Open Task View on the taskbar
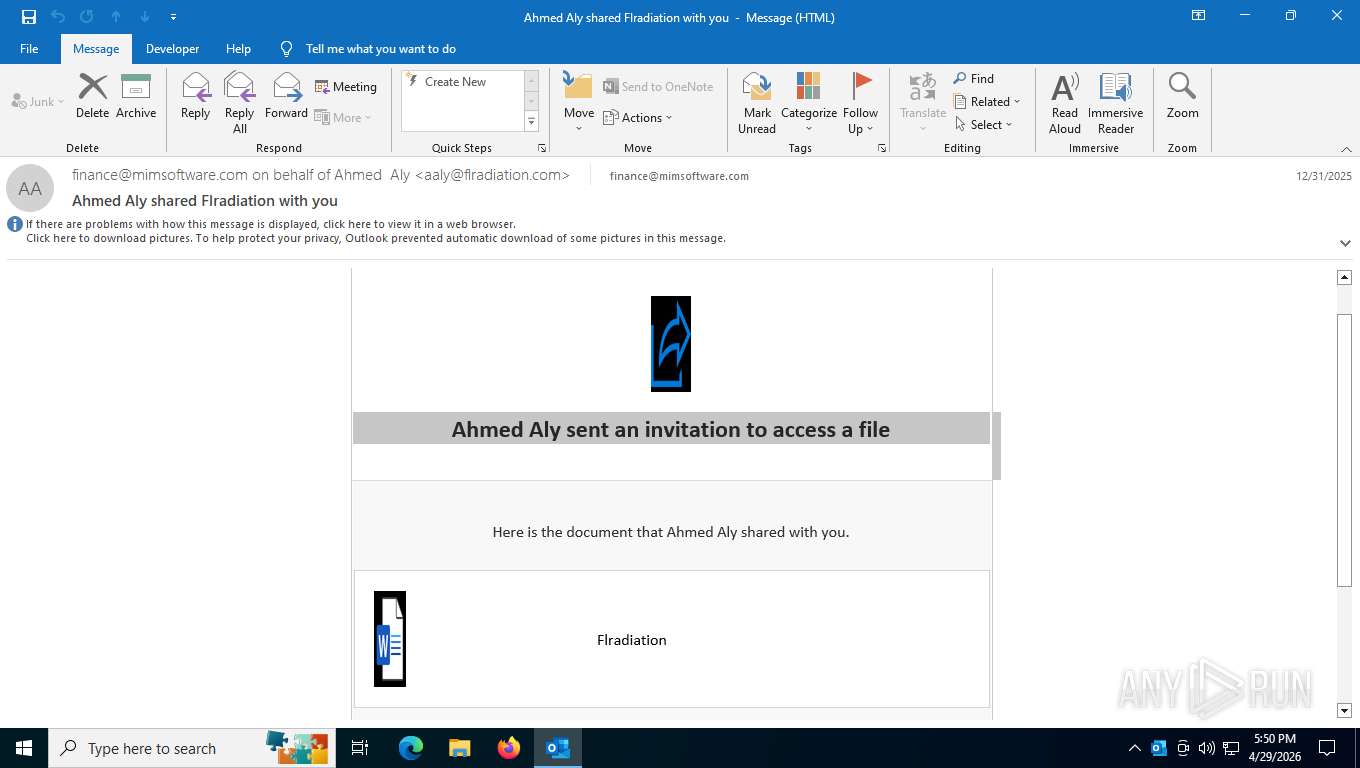Image resolution: width=1360 pixels, height=768 pixels. click(360, 748)
